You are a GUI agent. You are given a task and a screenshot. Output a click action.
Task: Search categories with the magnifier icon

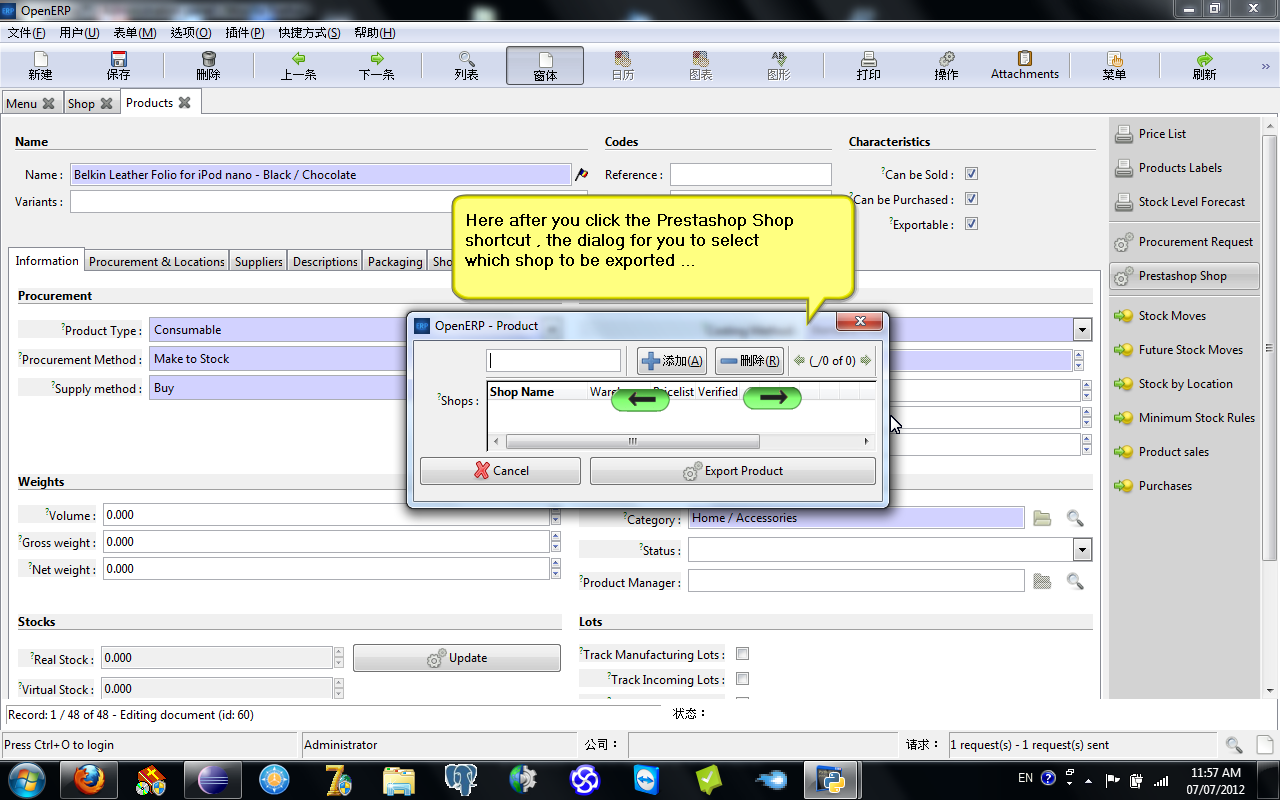click(x=1074, y=518)
